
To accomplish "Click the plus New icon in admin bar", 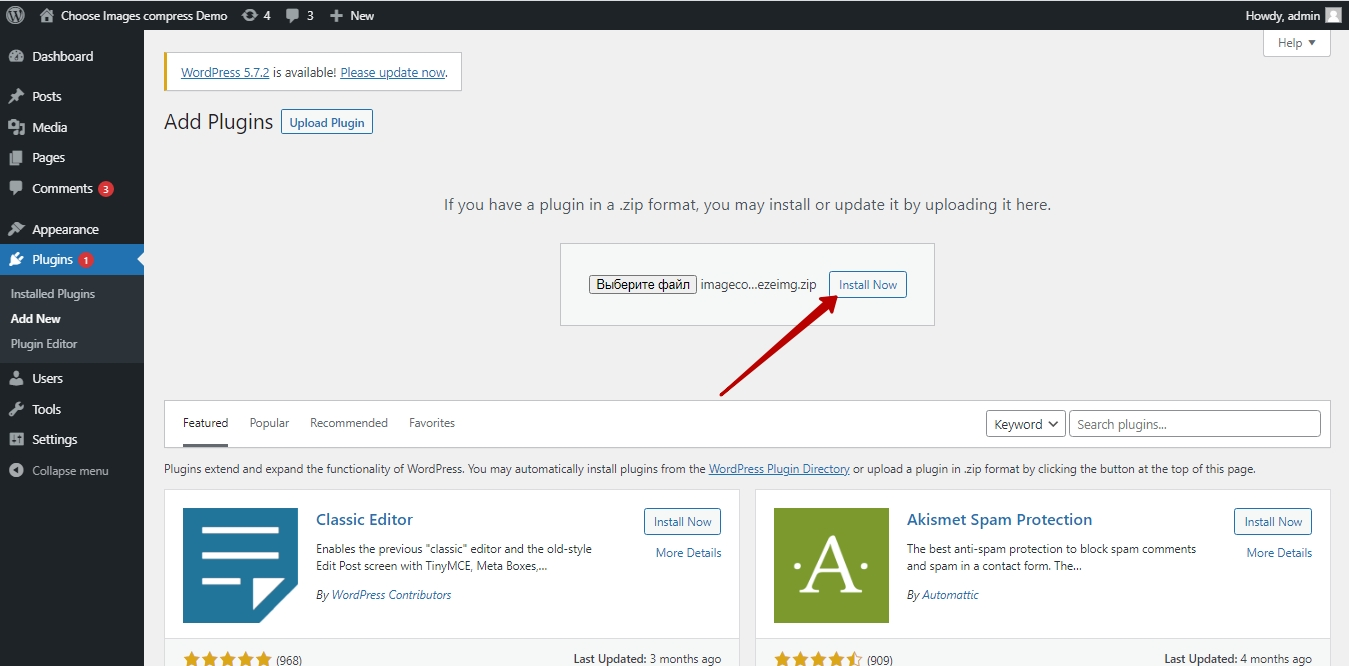I will (x=336, y=16).
